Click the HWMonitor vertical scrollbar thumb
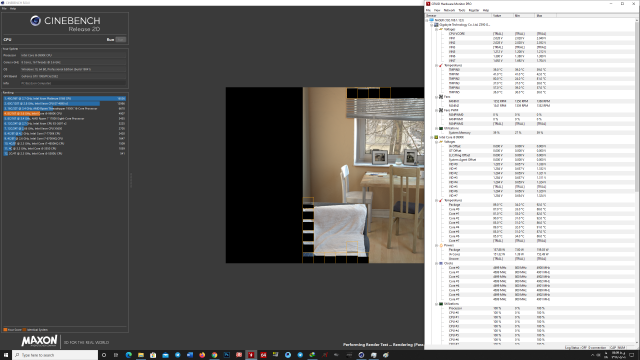The width and height of the screenshot is (640, 360). pyautogui.click(x=637, y=107)
